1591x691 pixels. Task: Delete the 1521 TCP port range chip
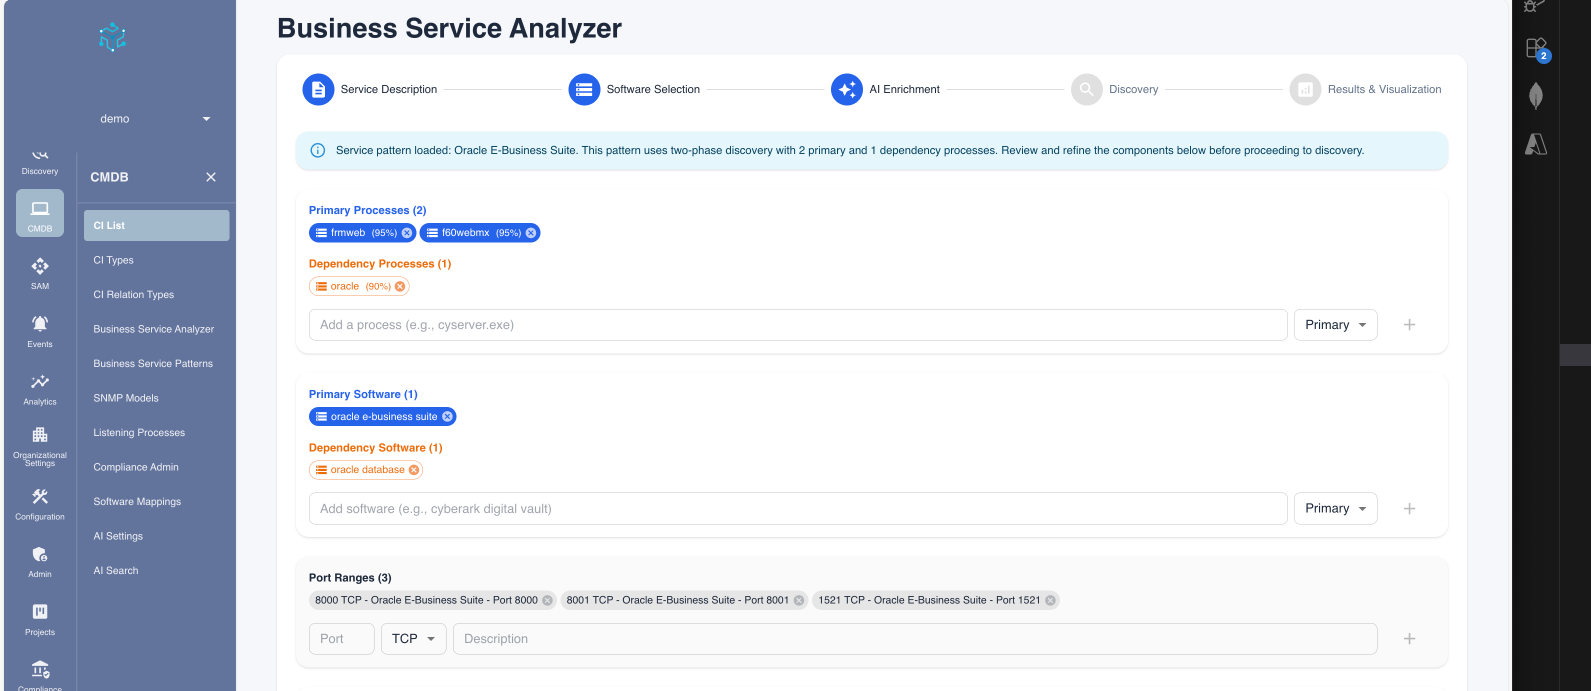point(1050,600)
